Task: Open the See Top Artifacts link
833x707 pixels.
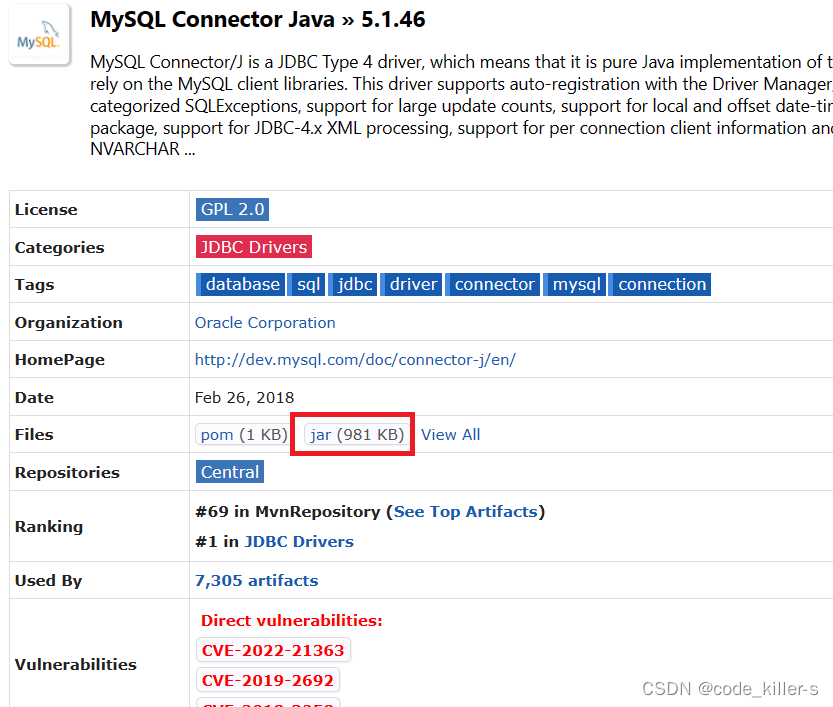Action: pos(466,511)
